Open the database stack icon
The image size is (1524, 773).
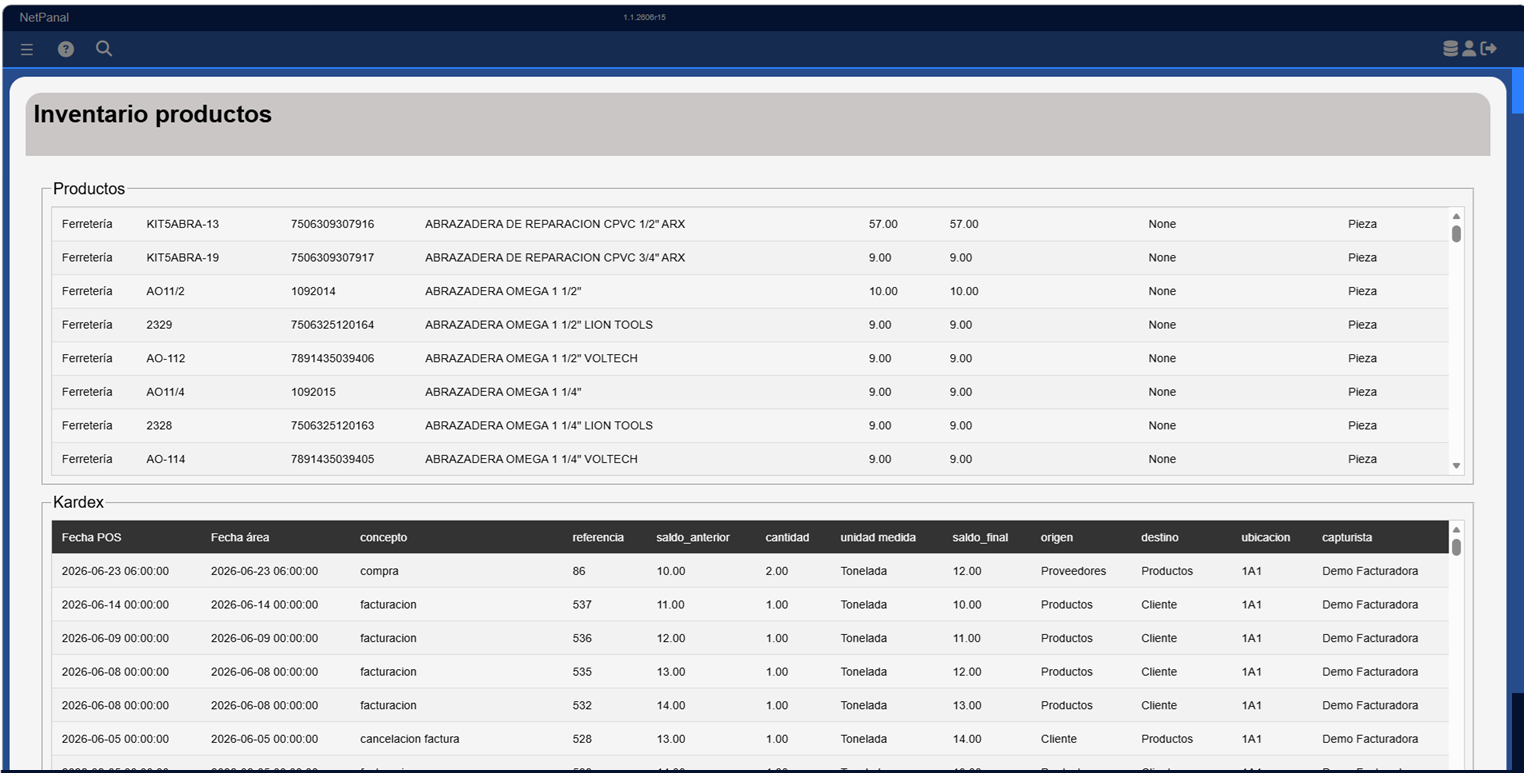coord(1450,48)
